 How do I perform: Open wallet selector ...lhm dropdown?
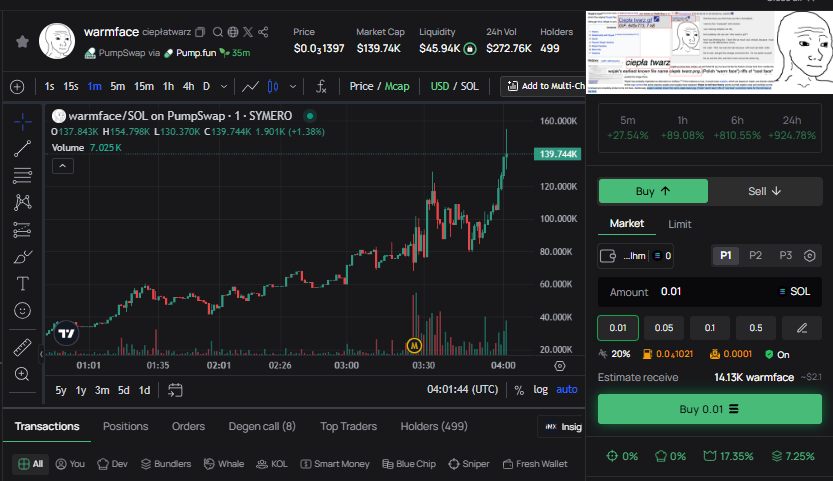[635, 256]
